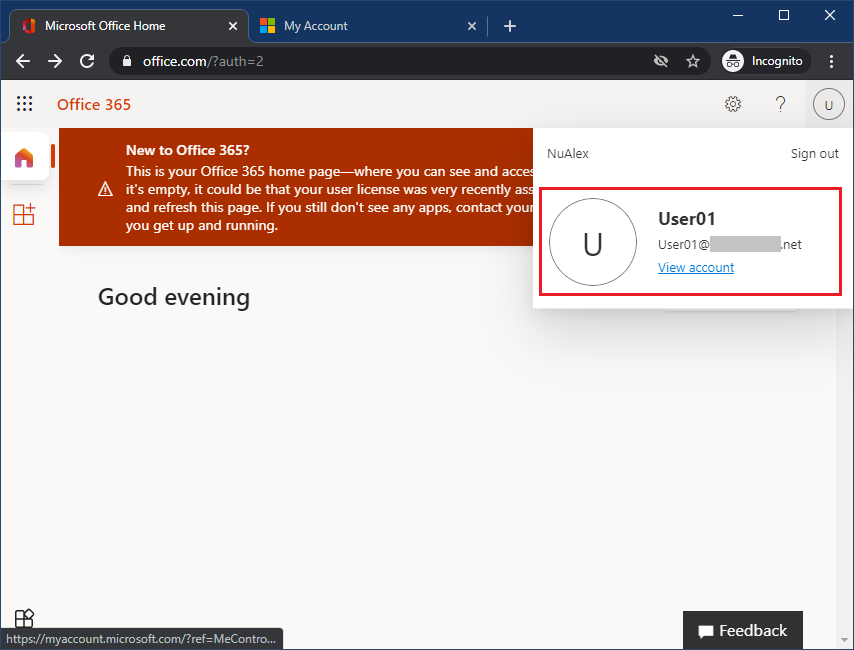Switch to the My Account tab
The width and height of the screenshot is (854, 650).
tap(368, 26)
